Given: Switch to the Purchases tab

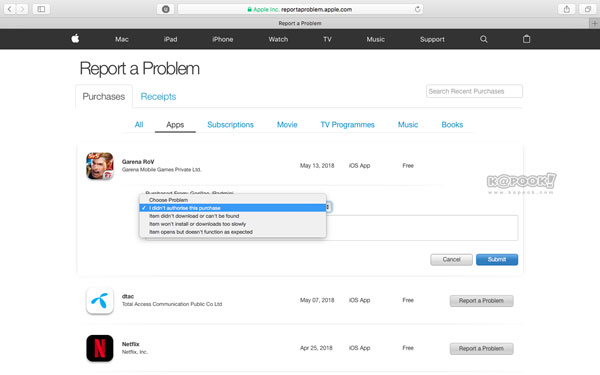Looking at the screenshot, I should 104,96.
